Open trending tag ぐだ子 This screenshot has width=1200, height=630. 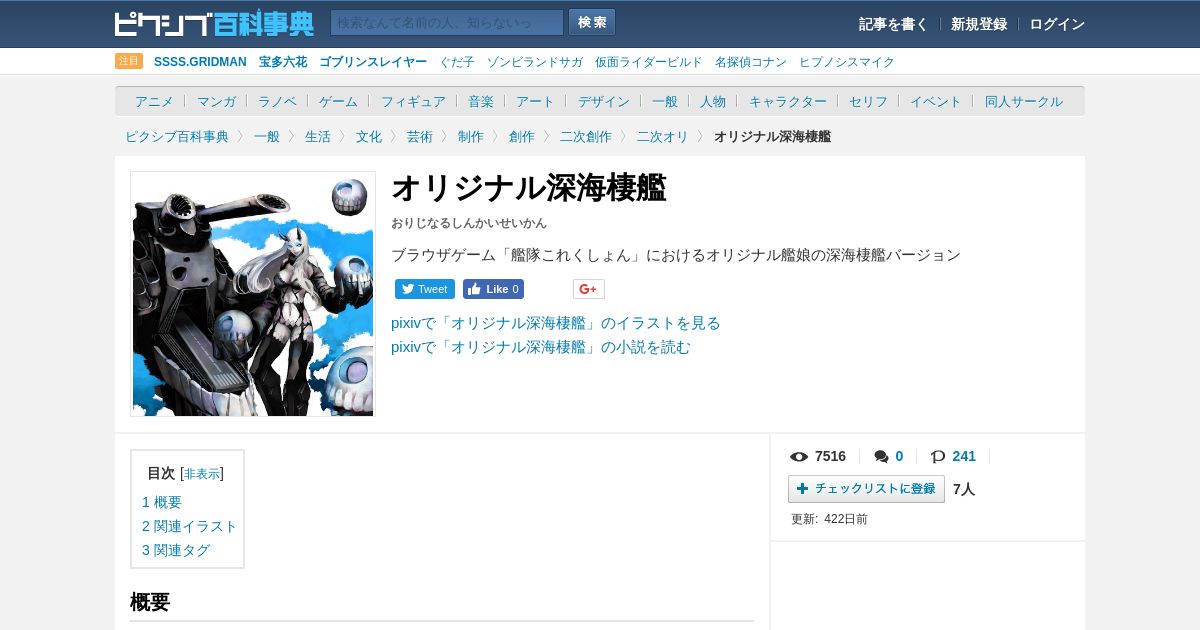pos(457,62)
